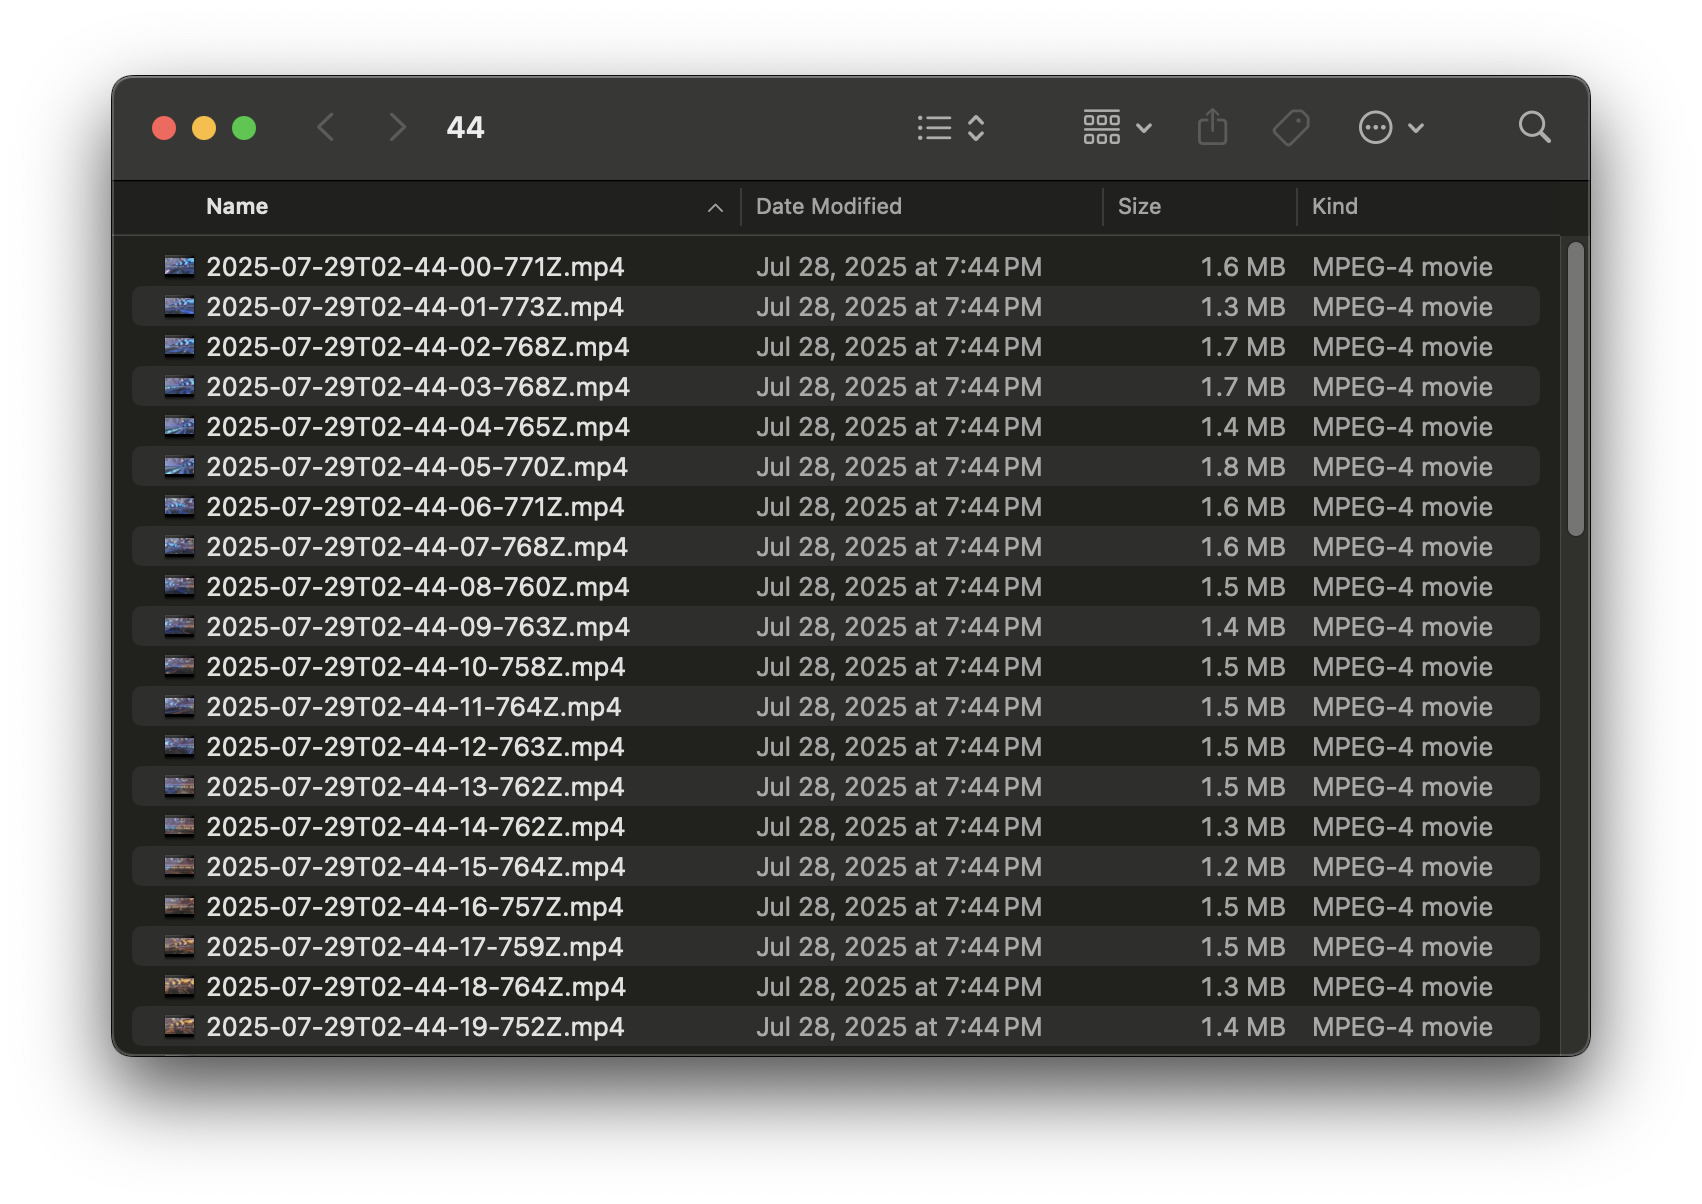Toggle the view switcher up/down arrows
Screen dimensions: 1702x1204
(x=976, y=128)
